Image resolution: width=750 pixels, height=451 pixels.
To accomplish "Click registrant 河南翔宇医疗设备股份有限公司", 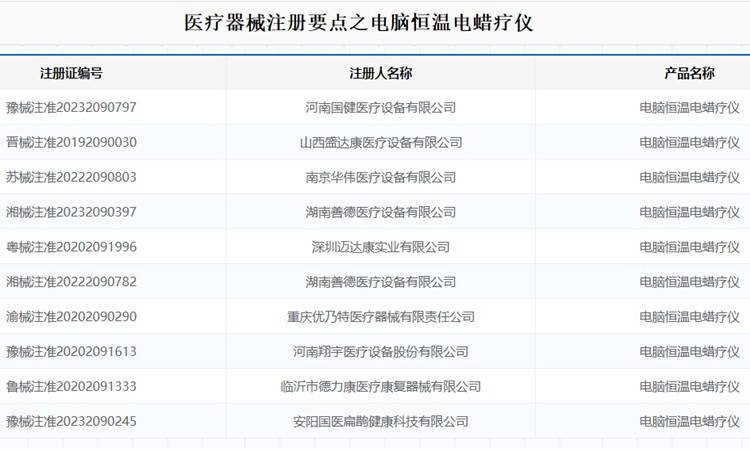I will click(x=381, y=352).
